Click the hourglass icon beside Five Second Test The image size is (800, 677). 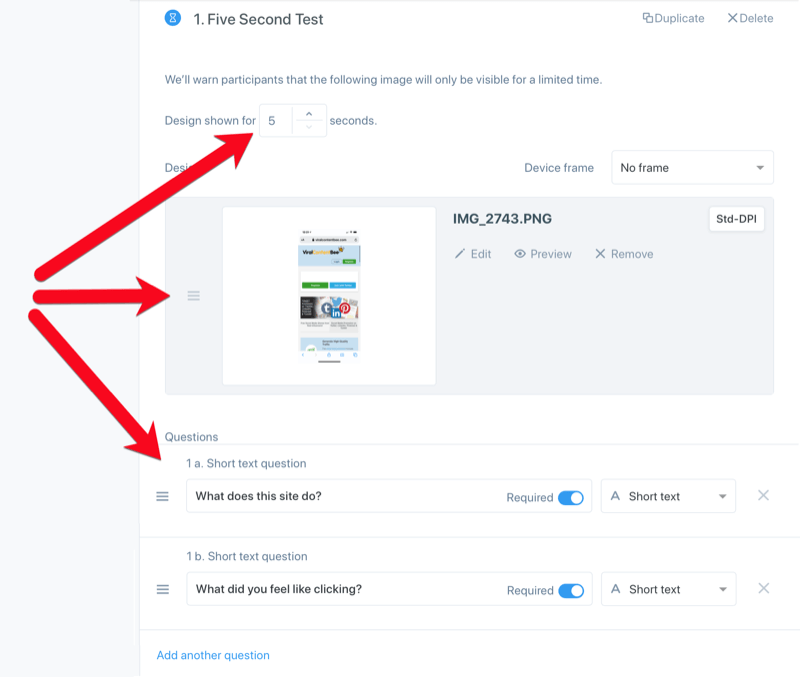[x=173, y=18]
